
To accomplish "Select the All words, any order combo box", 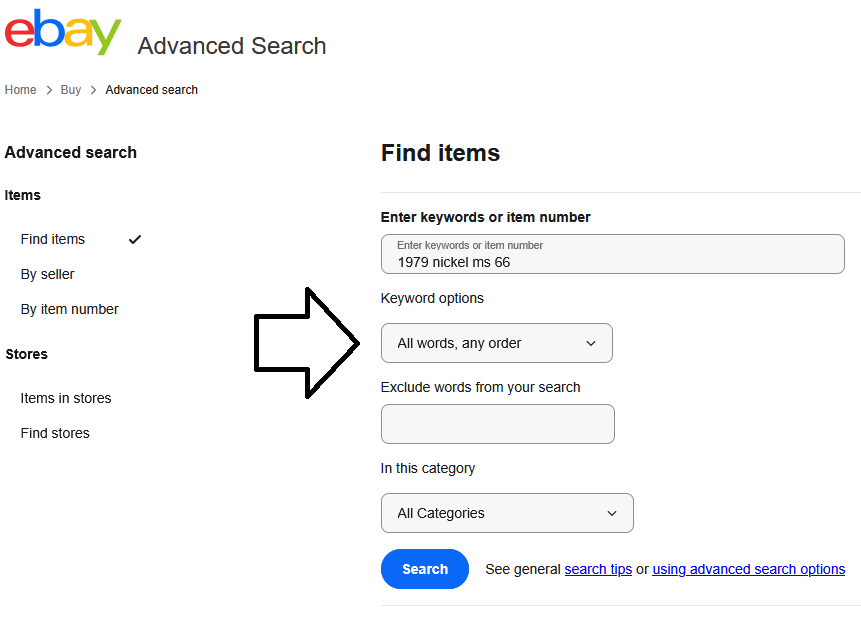I will tap(496, 343).
